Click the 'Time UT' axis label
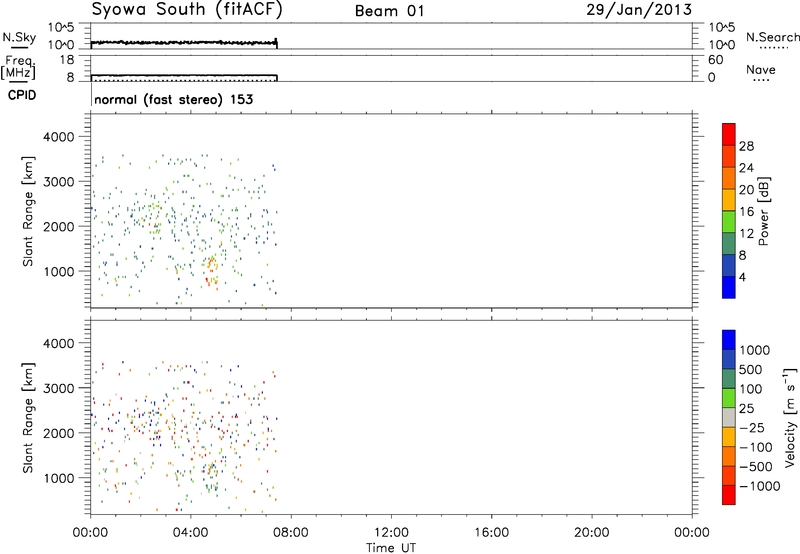The image size is (800, 554). [391, 548]
